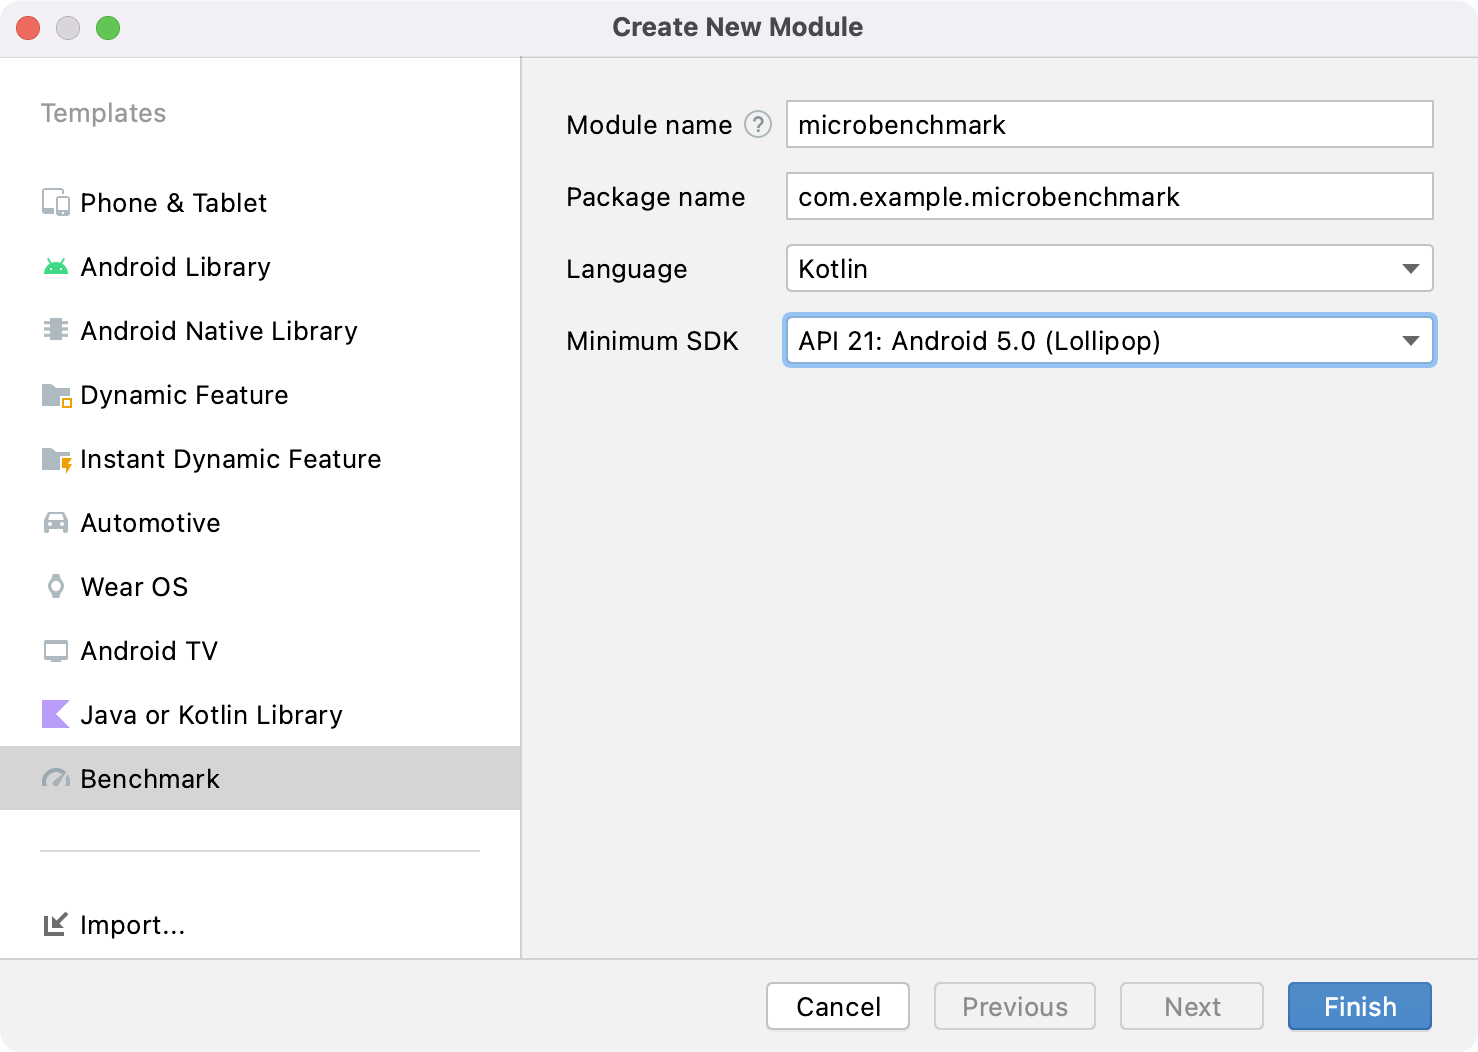Viewport: 1478px width, 1052px height.
Task: Click the green window zoom button
Action: pos(108,28)
